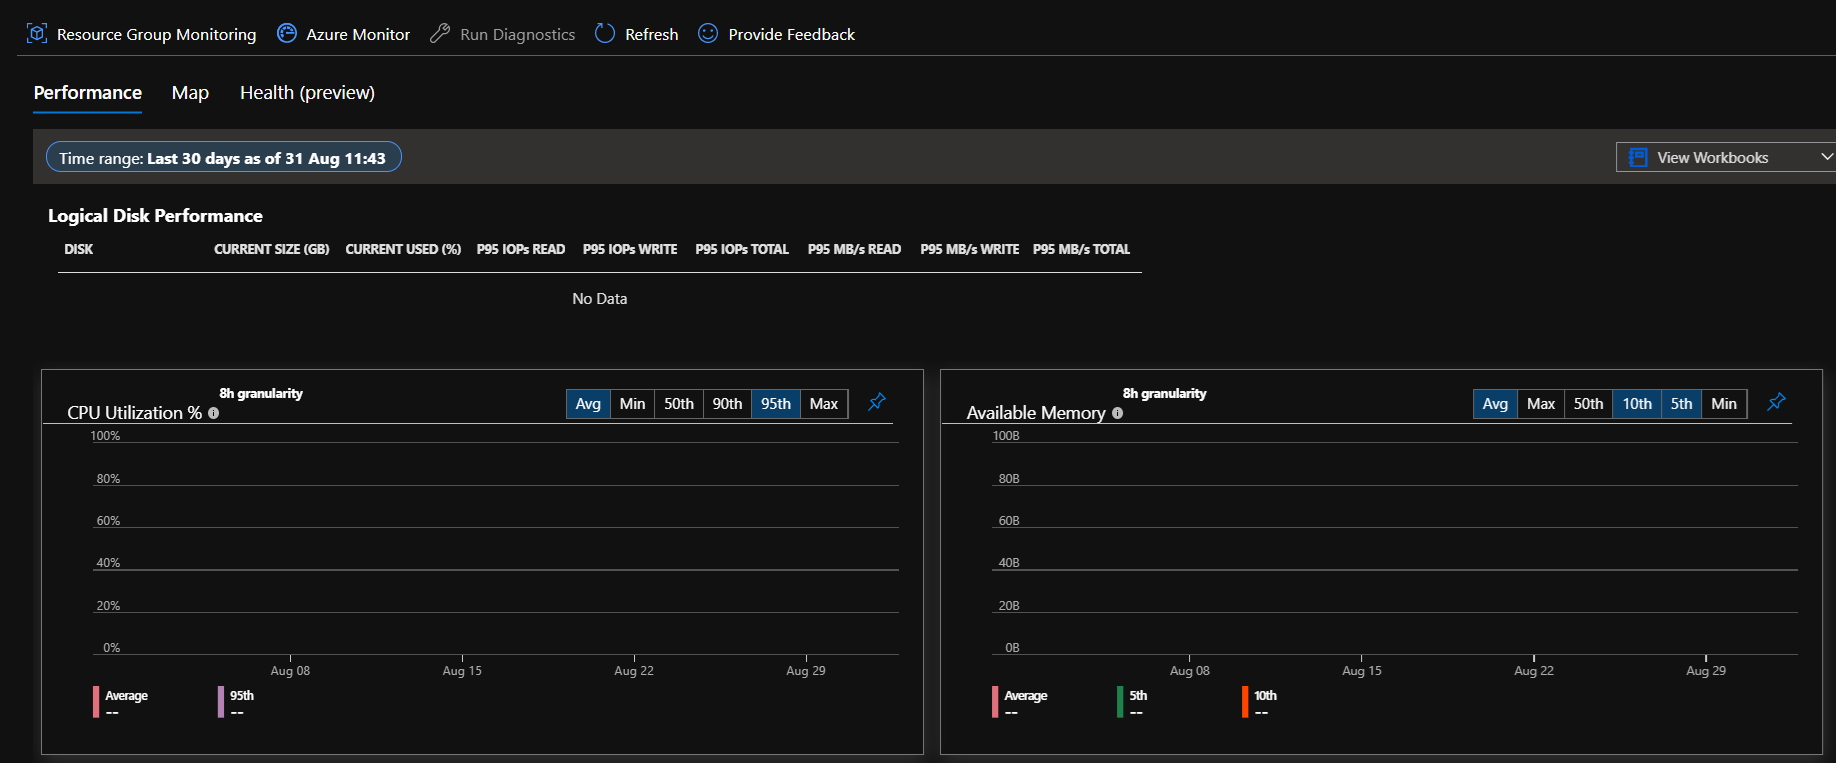The width and height of the screenshot is (1836, 763).
Task: Toggle 10th percentile on Memory chart
Action: tap(1637, 404)
